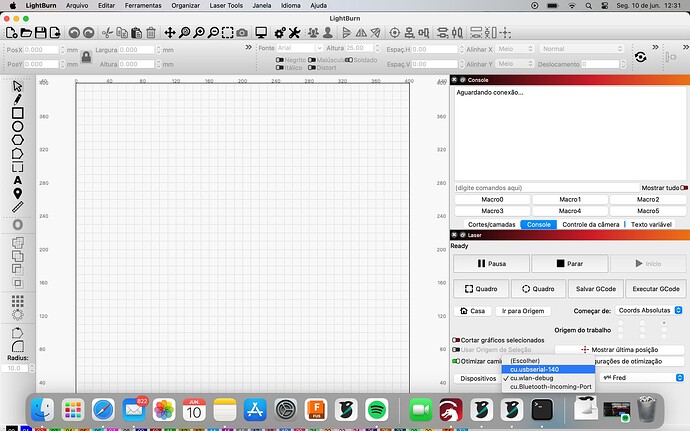This screenshot has height=431, width=690.
Task: Open the Fred device dropdown
Action: pos(642,378)
